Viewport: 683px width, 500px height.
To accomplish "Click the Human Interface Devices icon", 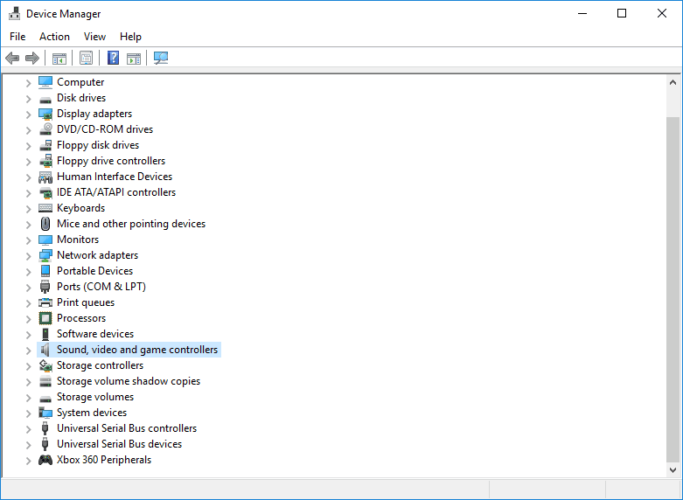I will 45,177.
